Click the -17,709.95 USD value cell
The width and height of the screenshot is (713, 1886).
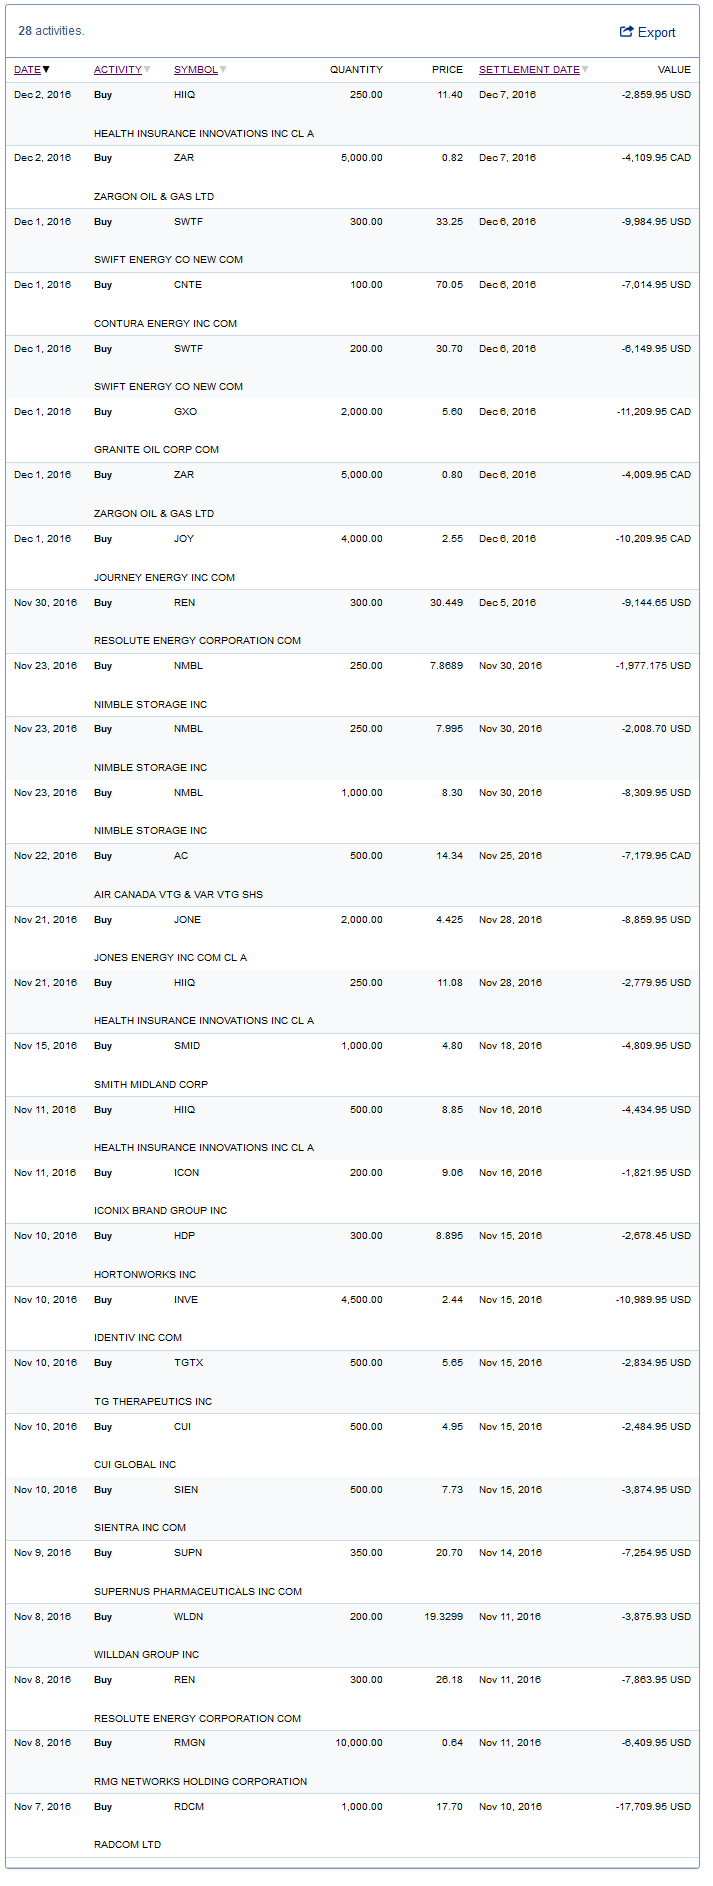(x=653, y=1807)
